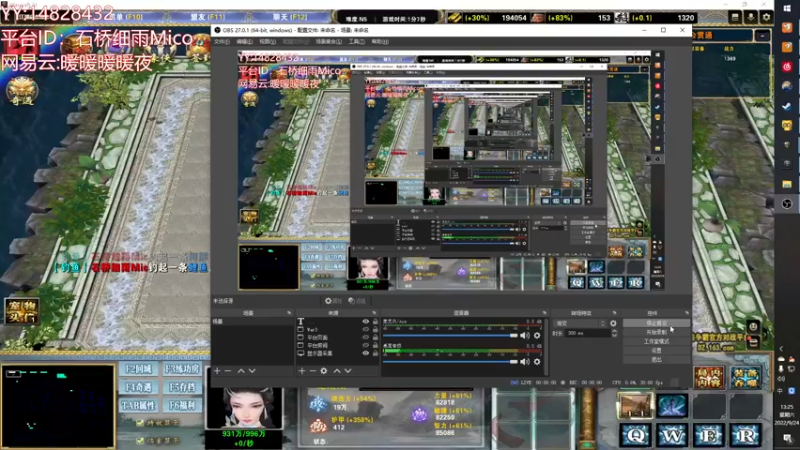This screenshot has height=450, width=800.
Task: Open source properties gear in sources toolbar
Action: (323, 371)
